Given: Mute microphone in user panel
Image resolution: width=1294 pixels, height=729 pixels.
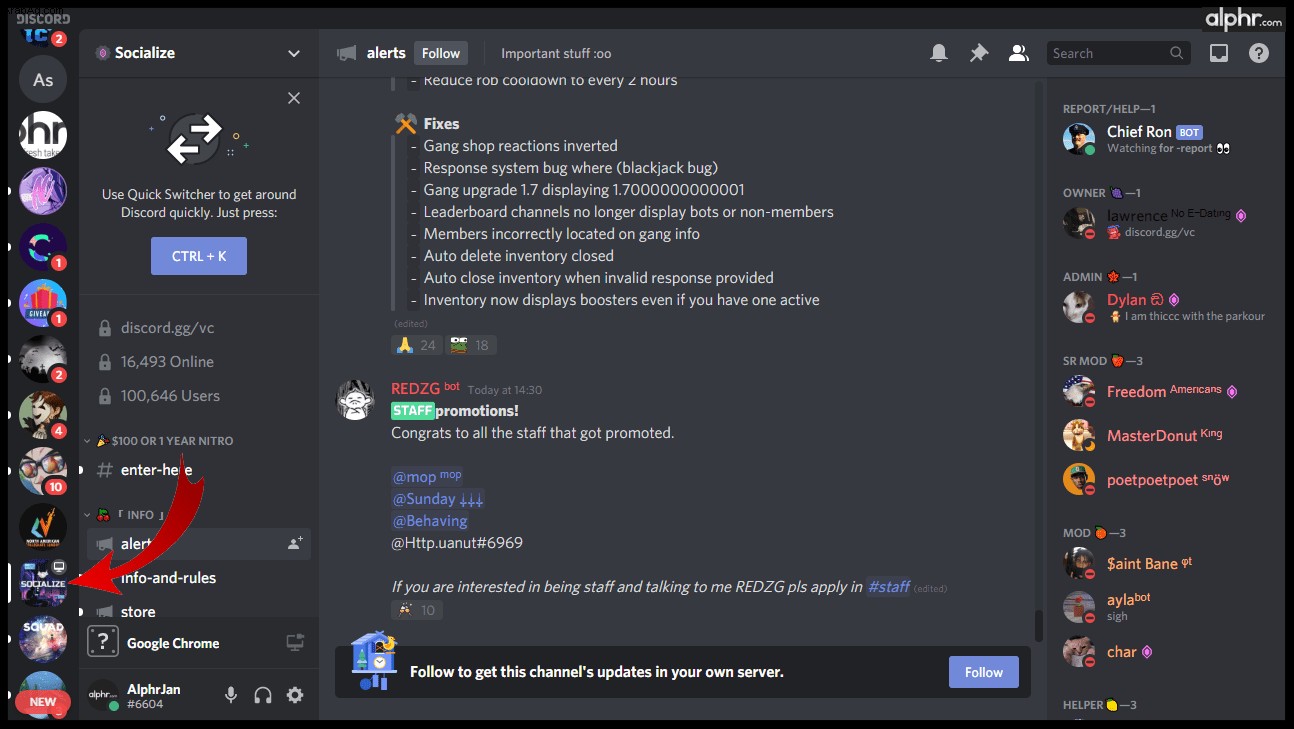Looking at the screenshot, I should 231,695.
